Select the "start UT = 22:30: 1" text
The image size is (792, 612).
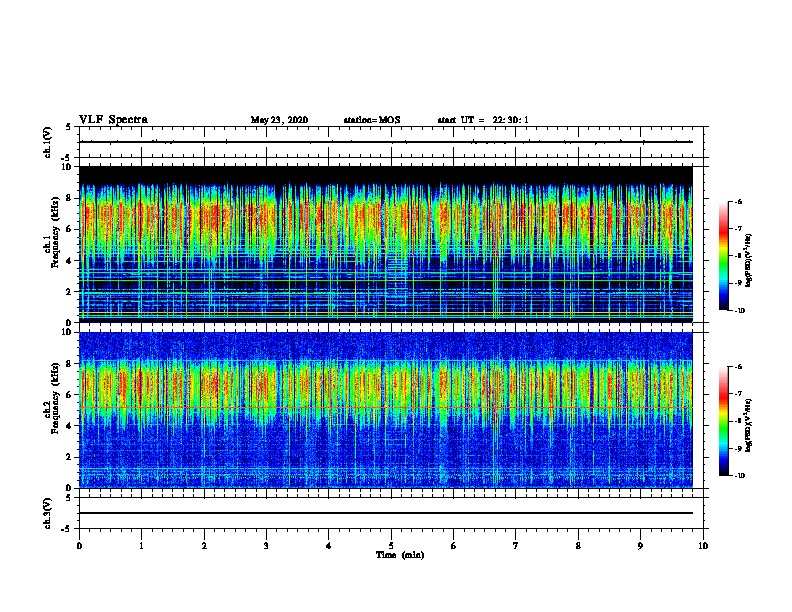pyautogui.click(x=483, y=120)
